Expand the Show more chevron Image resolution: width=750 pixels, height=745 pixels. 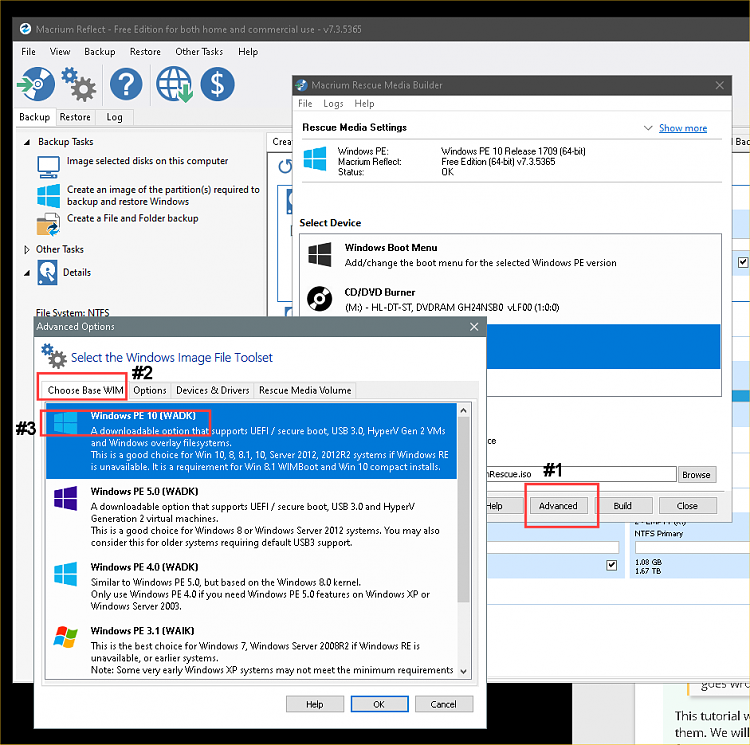[648, 128]
